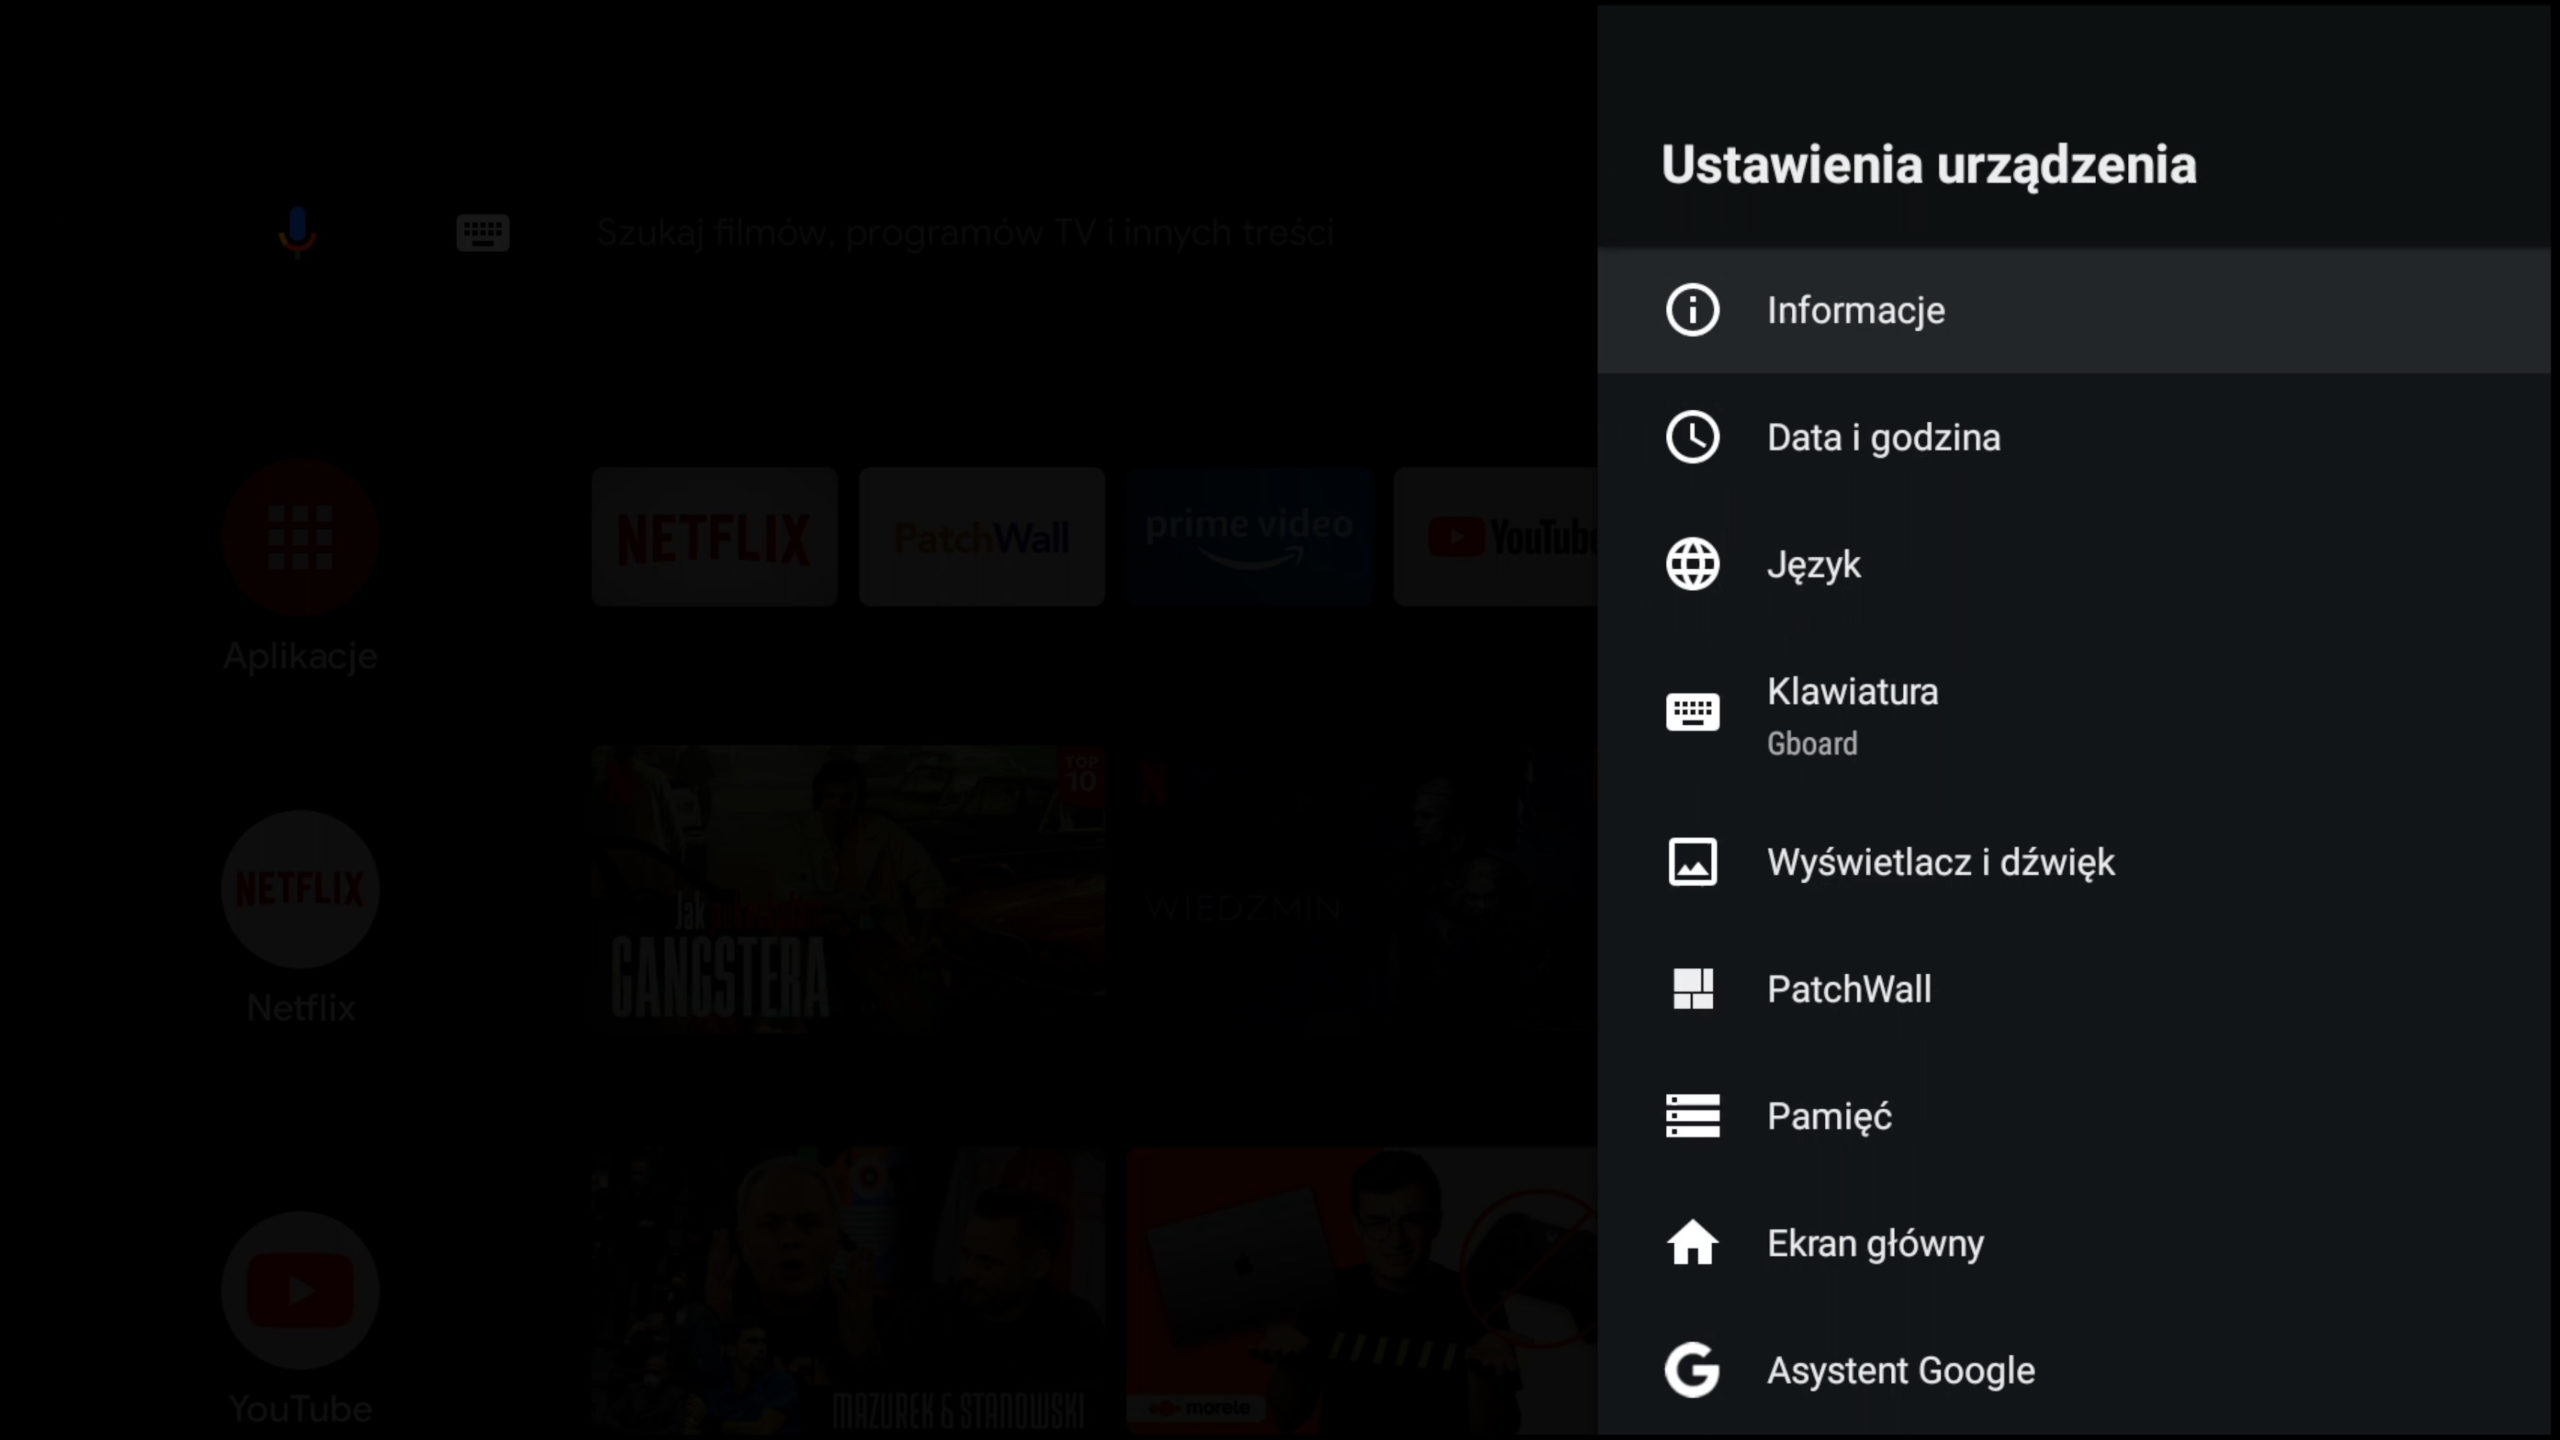Click the clock icon for date and time
Screen dimensions: 2560x1440
[1692, 437]
